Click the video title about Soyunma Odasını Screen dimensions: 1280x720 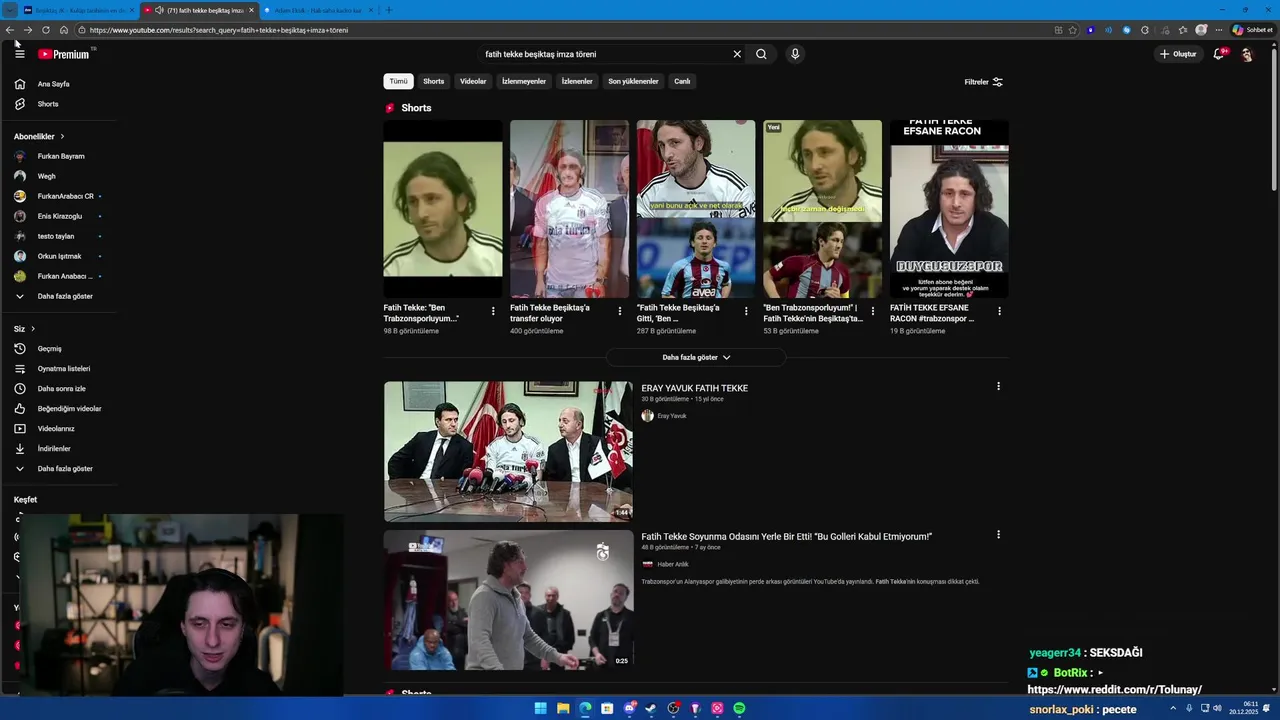(x=786, y=537)
